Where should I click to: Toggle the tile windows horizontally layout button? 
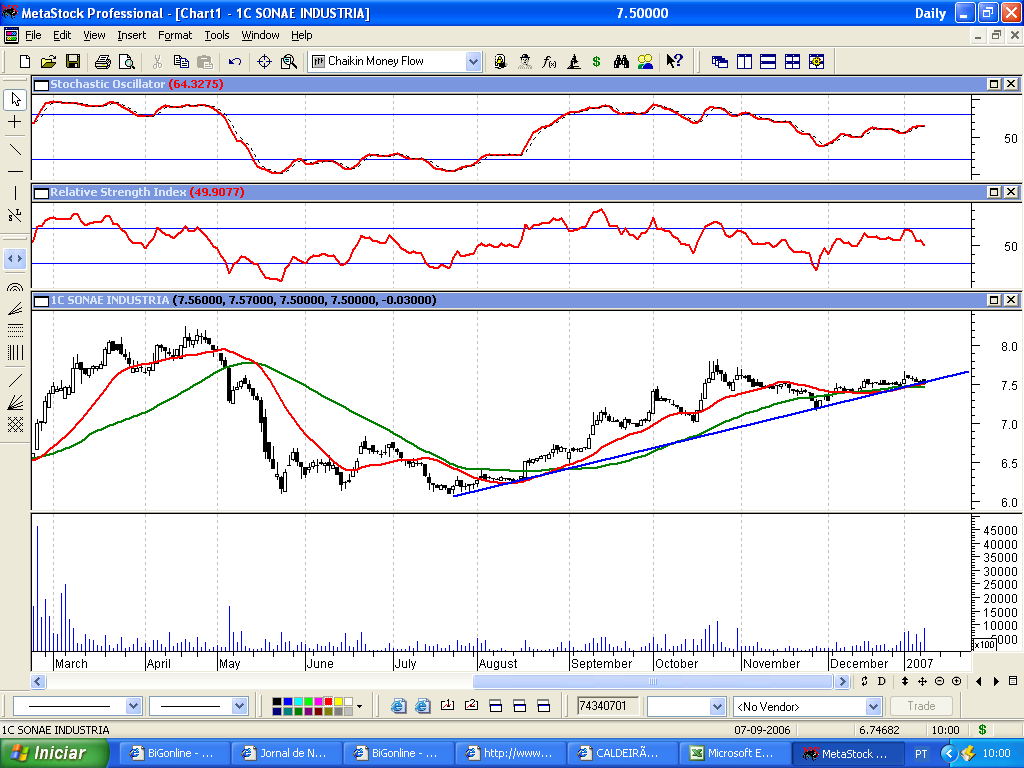[x=768, y=62]
